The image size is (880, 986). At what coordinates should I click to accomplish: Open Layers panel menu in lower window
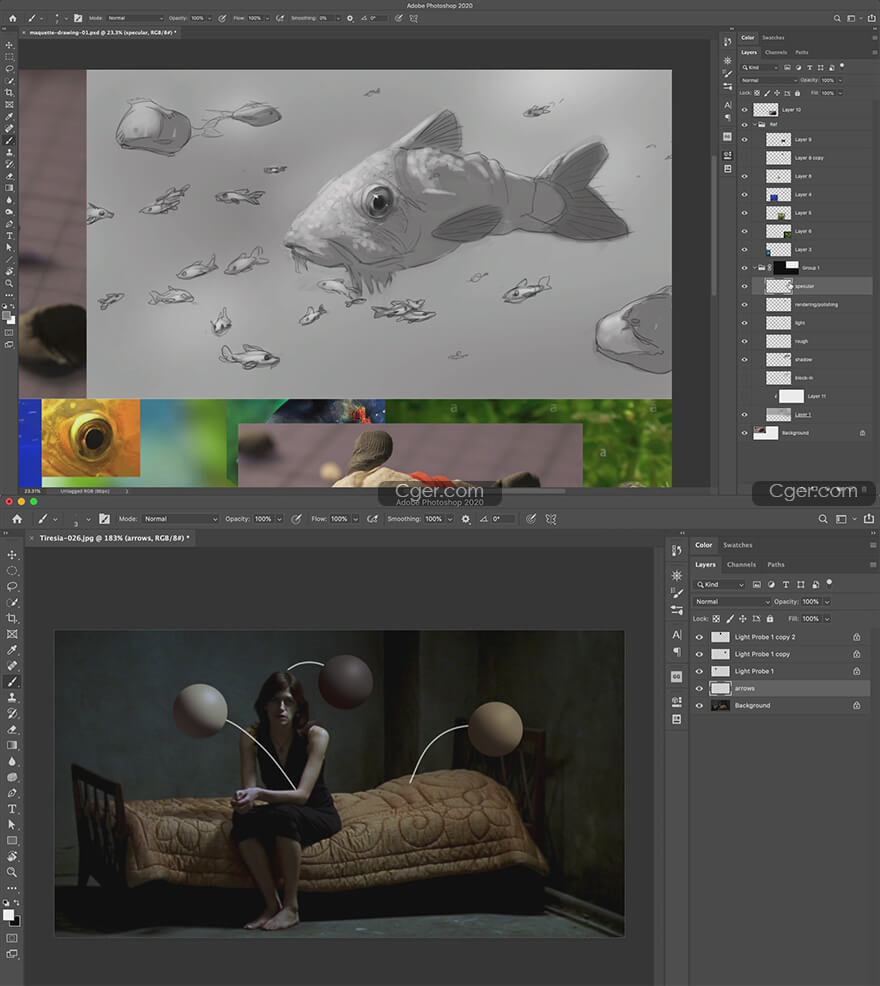point(873,565)
